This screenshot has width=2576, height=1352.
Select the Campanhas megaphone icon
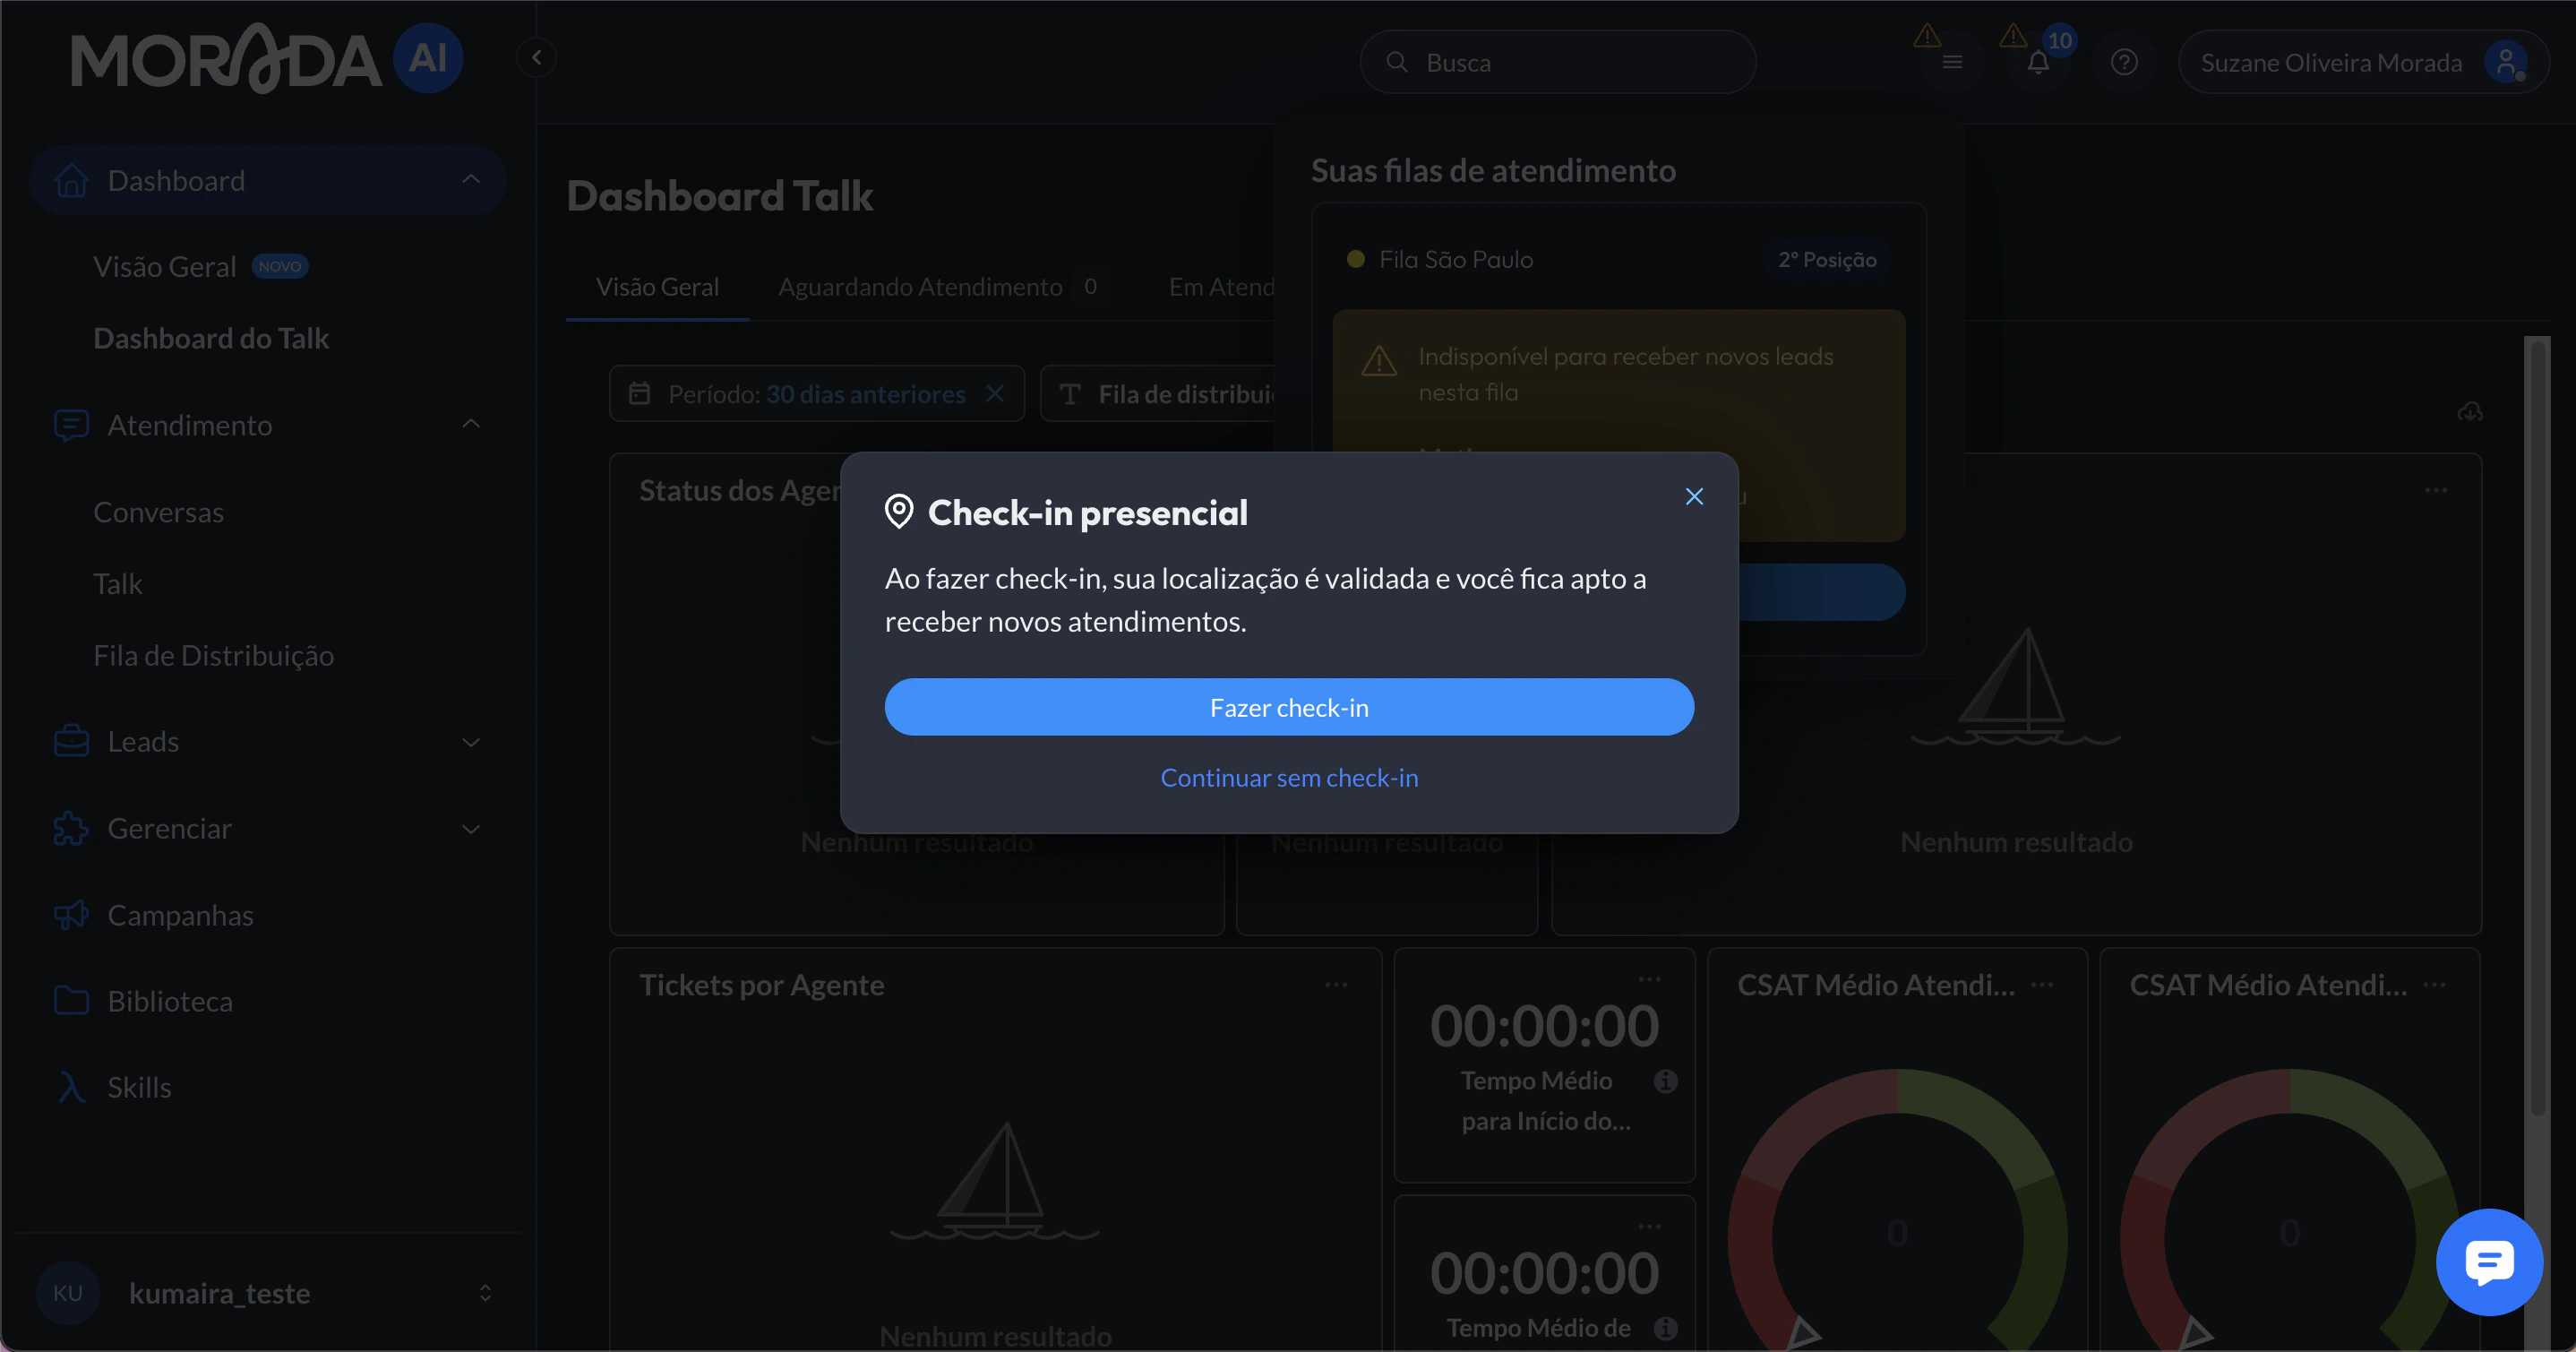pos(70,915)
